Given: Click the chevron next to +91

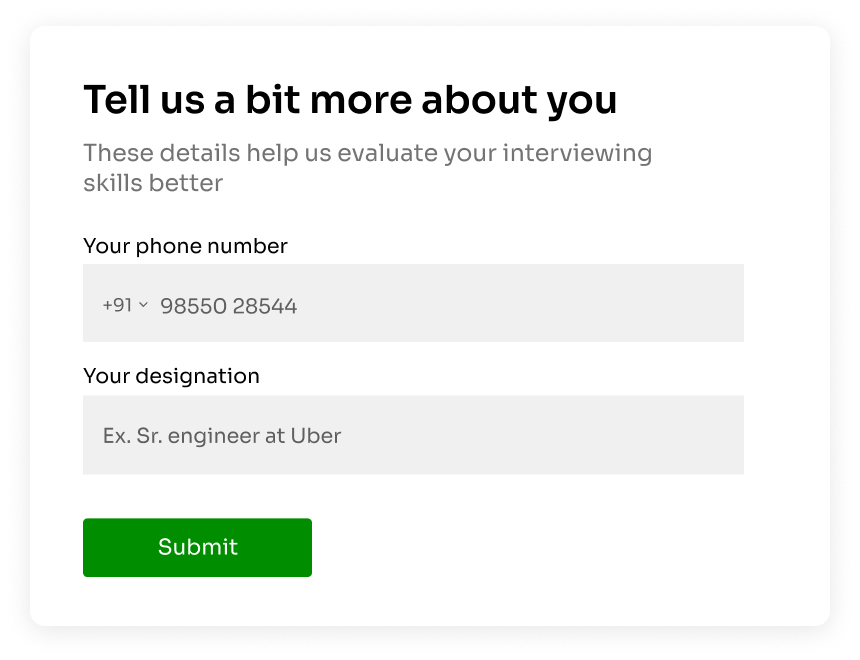Looking at the screenshot, I should 143,304.
